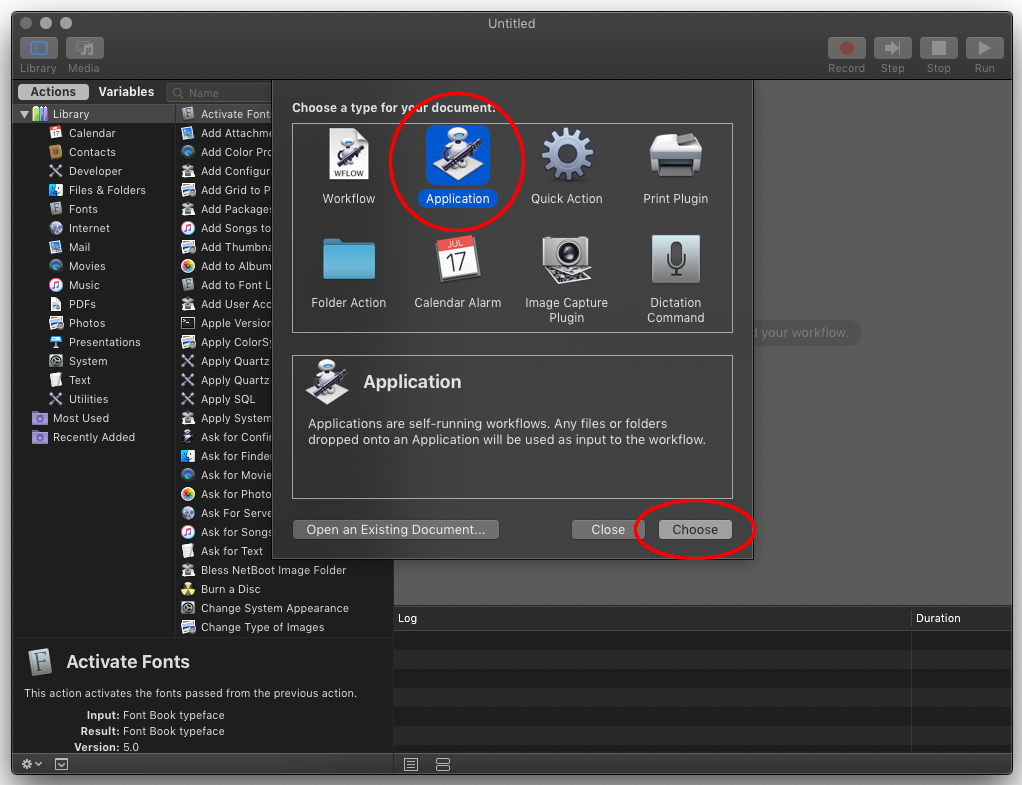Select the Ask for Text action

(231, 551)
